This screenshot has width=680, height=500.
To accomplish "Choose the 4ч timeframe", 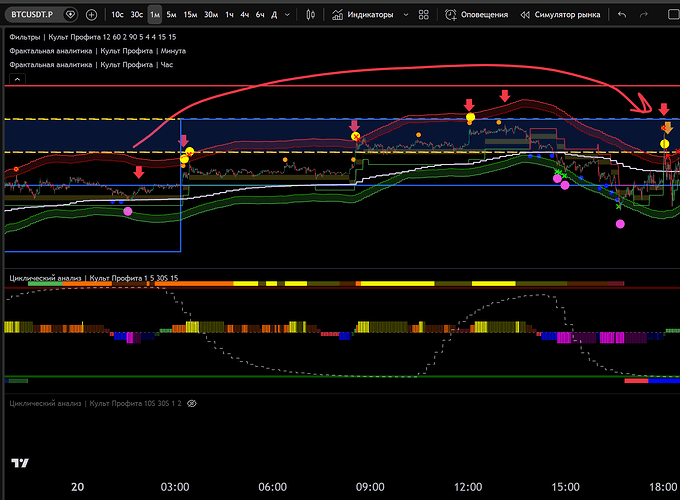I will tap(246, 15).
